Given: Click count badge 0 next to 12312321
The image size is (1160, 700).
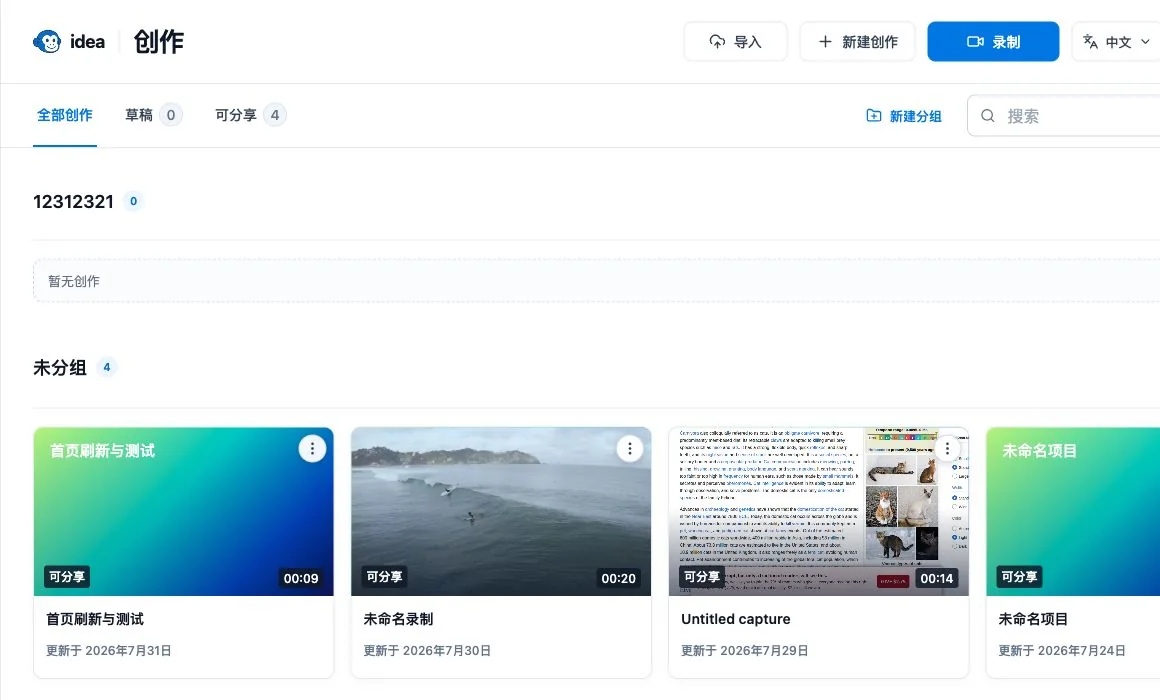Looking at the screenshot, I should click(x=133, y=201).
